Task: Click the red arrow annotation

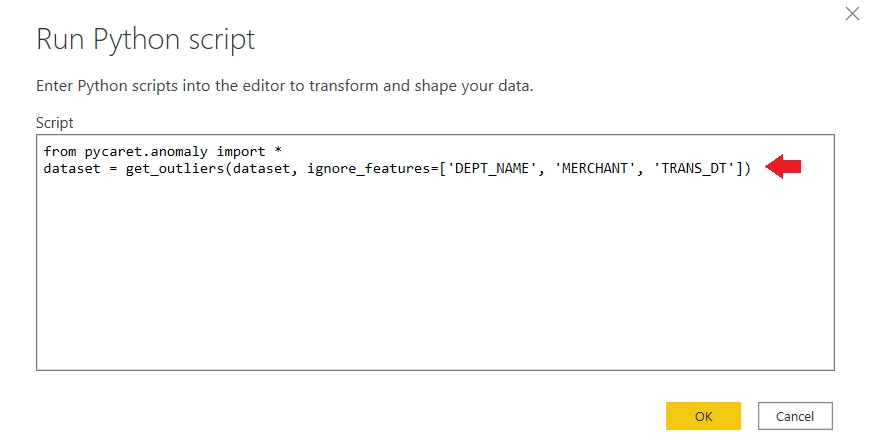Action: [784, 168]
